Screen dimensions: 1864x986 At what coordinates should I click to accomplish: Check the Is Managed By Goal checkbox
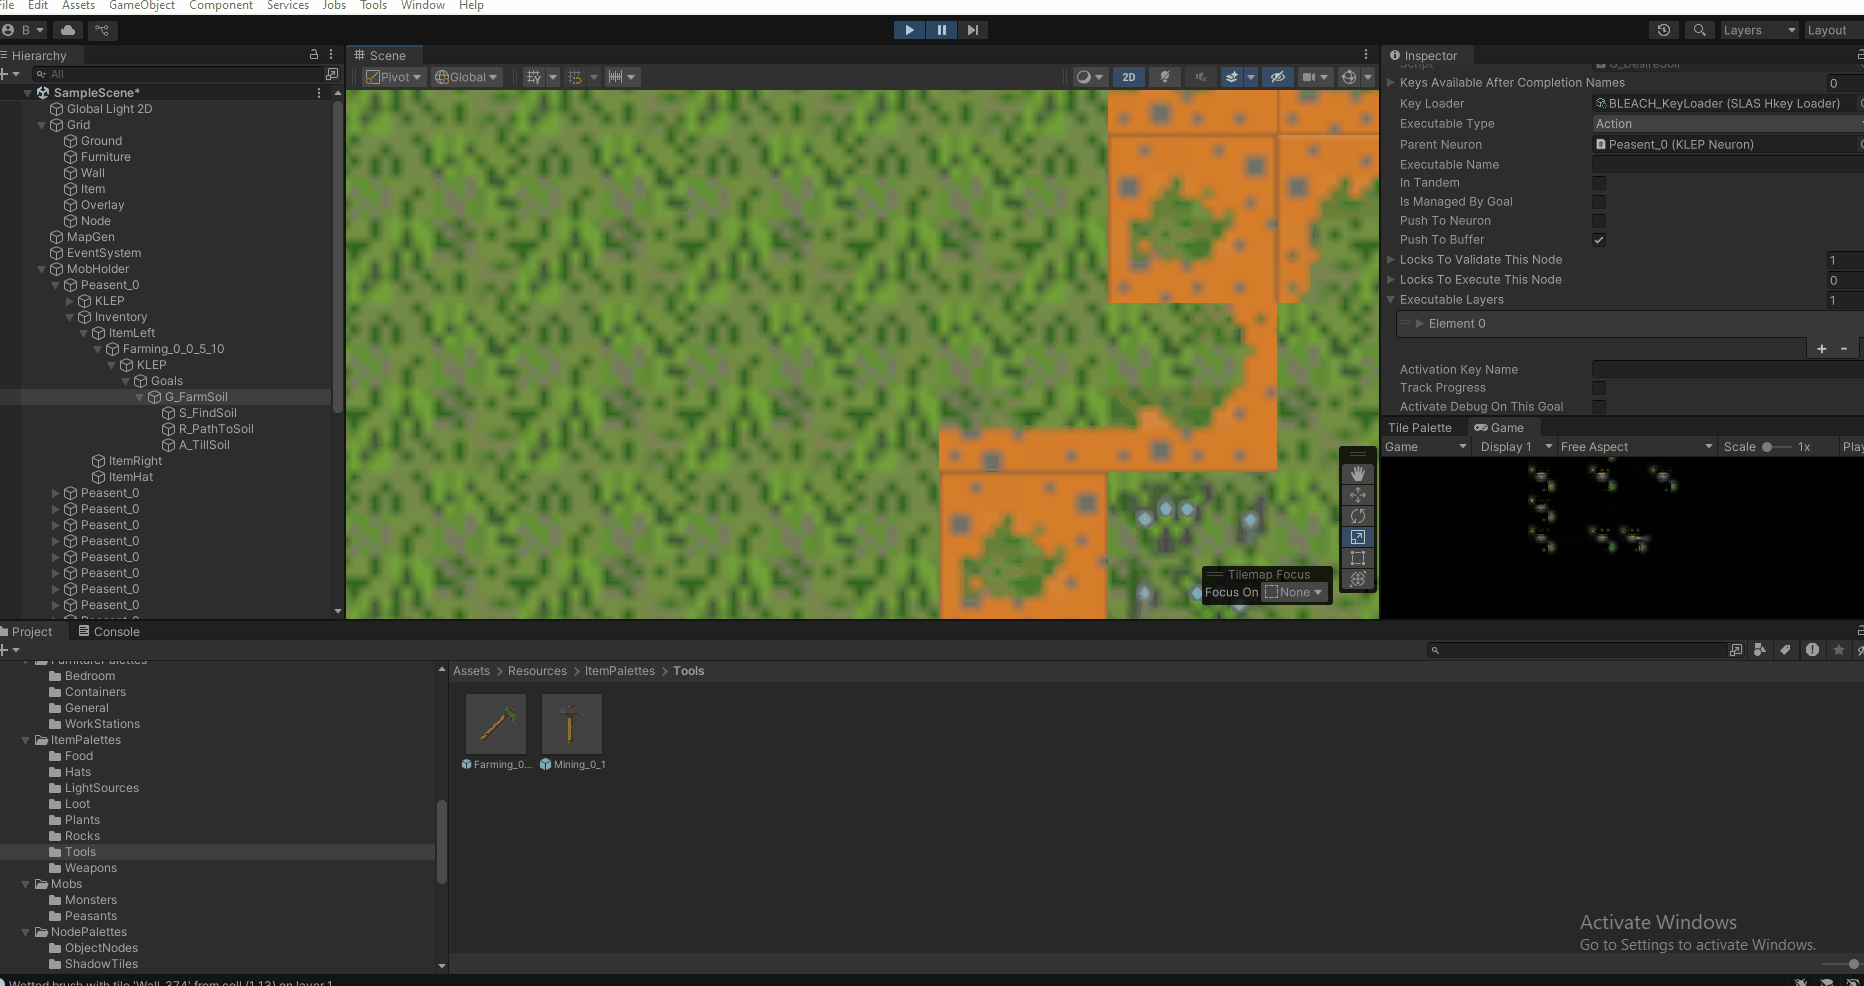(x=1599, y=202)
